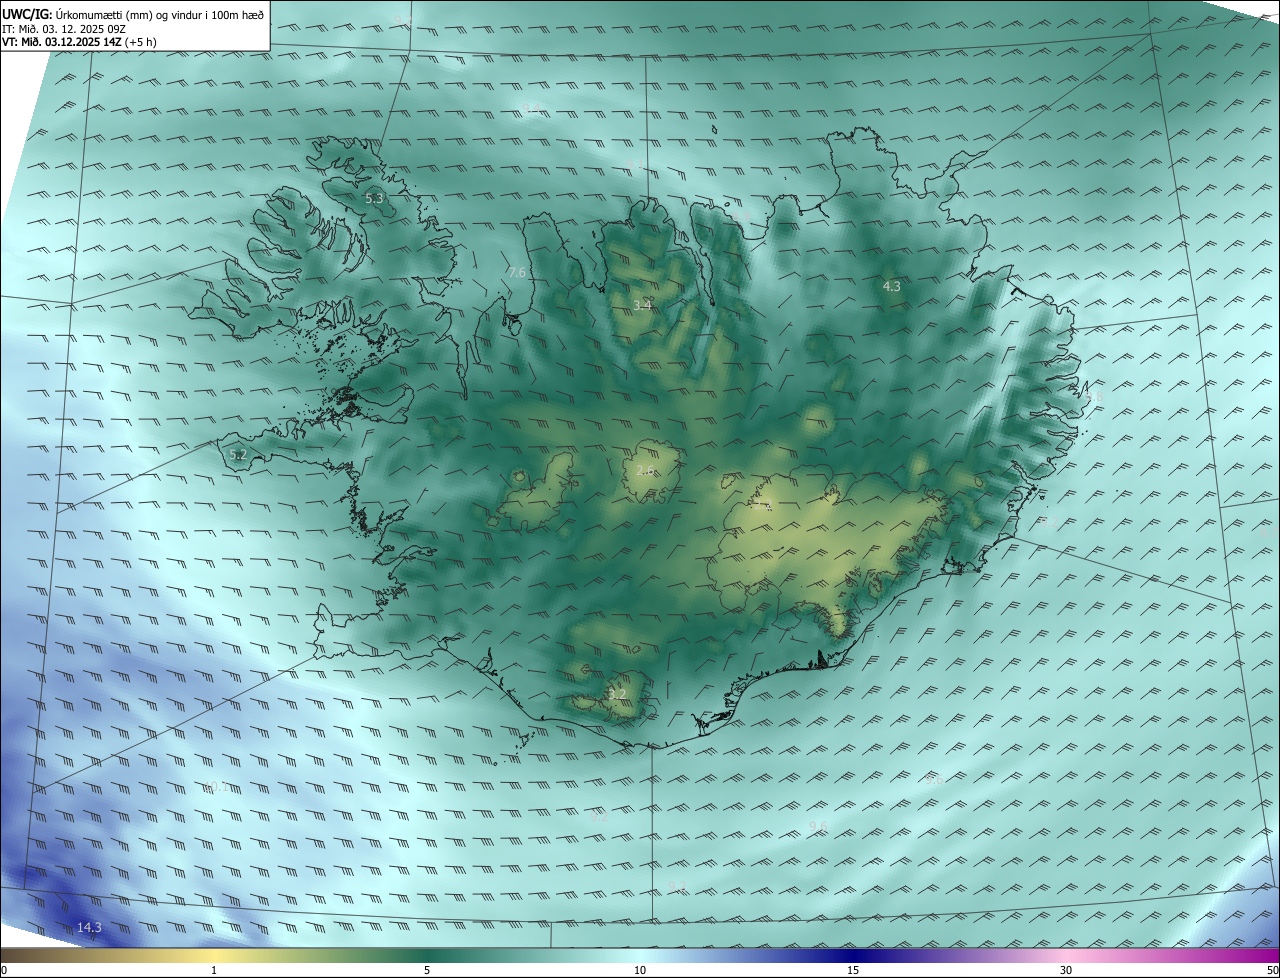This screenshot has width=1280, height=978.
Task: Click the 7.6 value label on the map
Action: pyautogui.click(x=517, y=272)
